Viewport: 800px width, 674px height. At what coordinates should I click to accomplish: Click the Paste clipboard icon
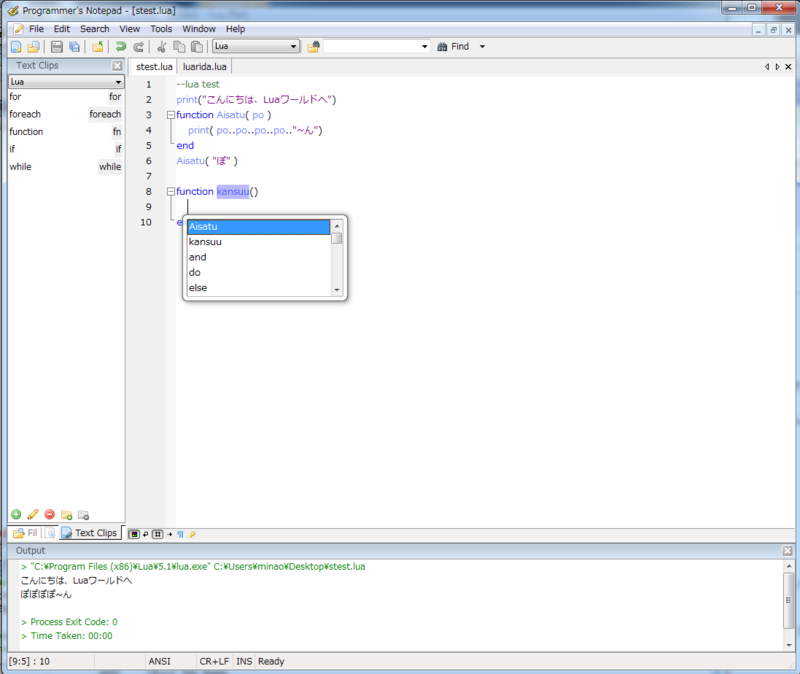pos(196,47)
